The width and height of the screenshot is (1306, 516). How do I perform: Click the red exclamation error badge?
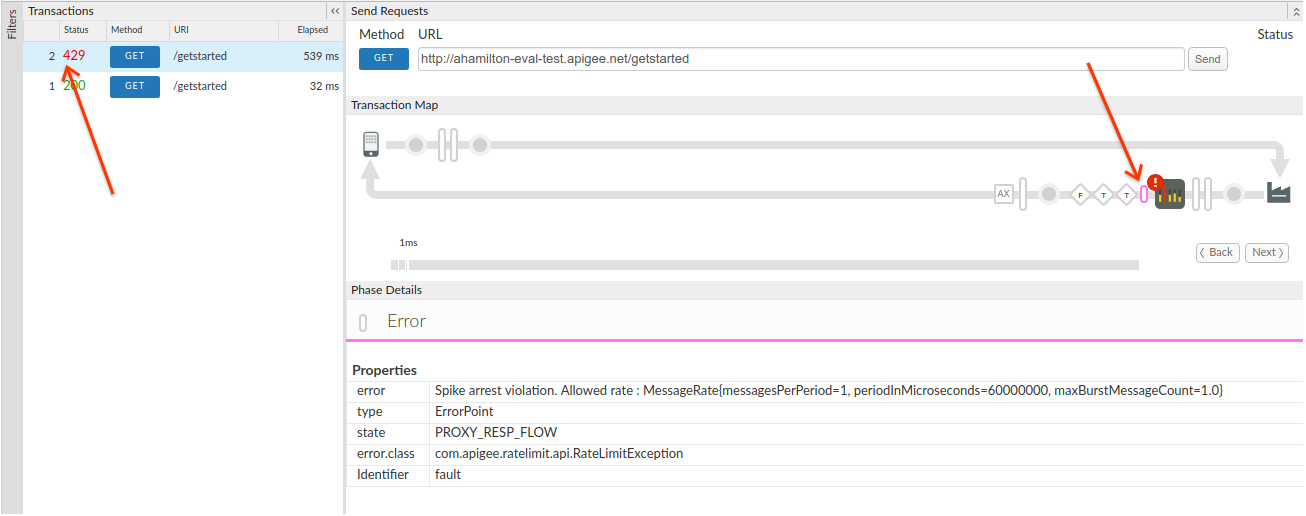(1155, 183)
